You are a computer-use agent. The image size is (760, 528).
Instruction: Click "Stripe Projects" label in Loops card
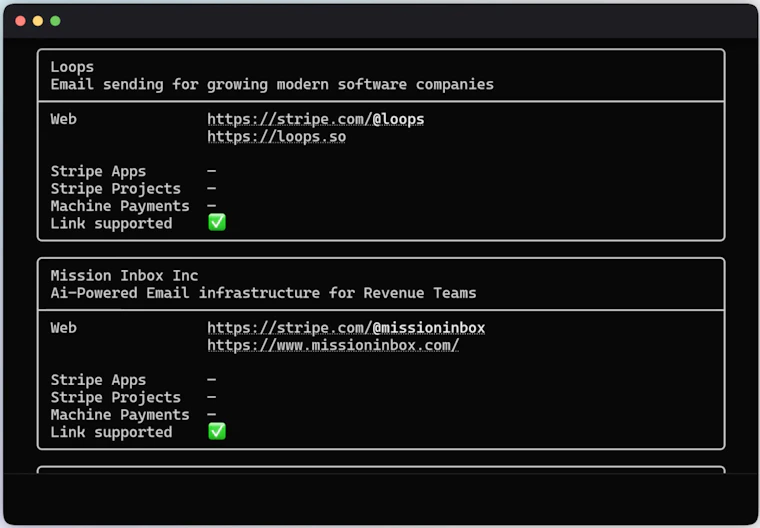(115, 189)
